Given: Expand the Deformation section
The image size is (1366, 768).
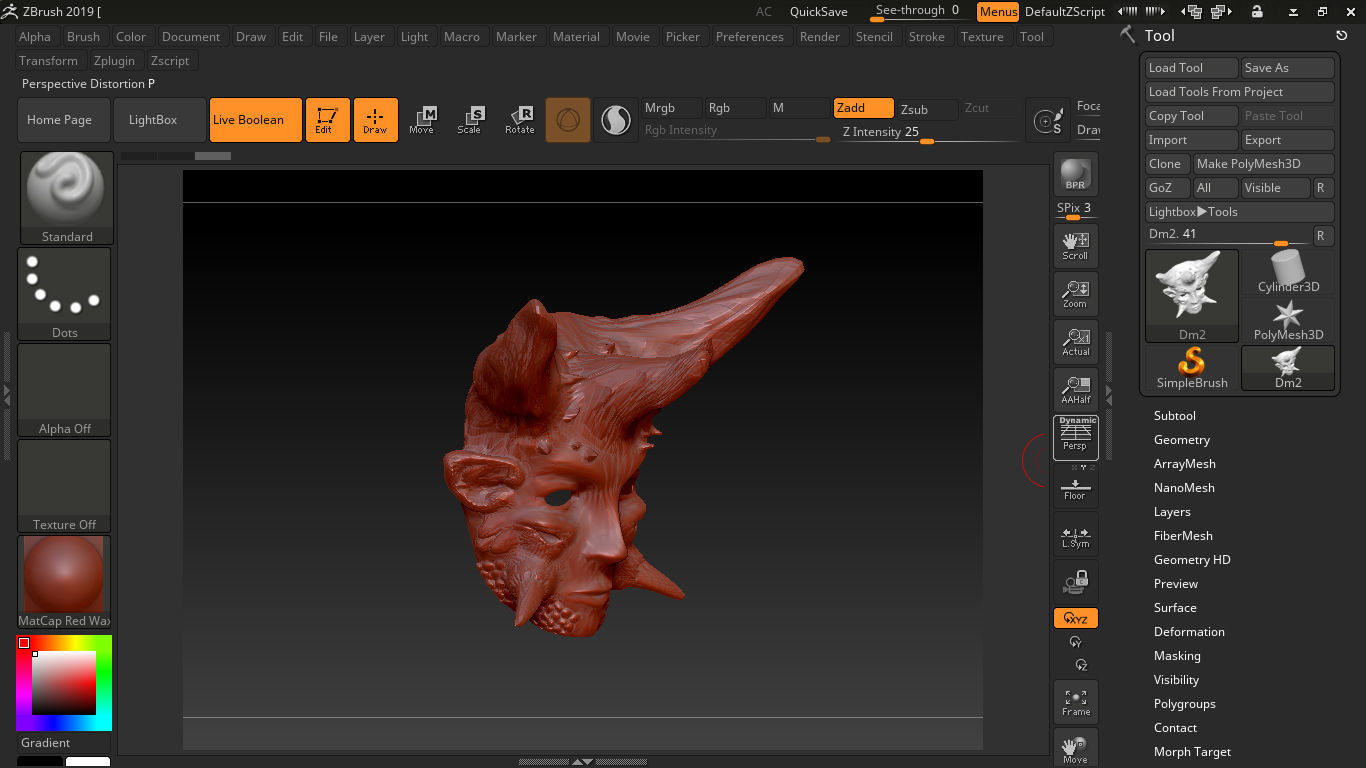Looking at the screenshot, I should pos(1189,632).
